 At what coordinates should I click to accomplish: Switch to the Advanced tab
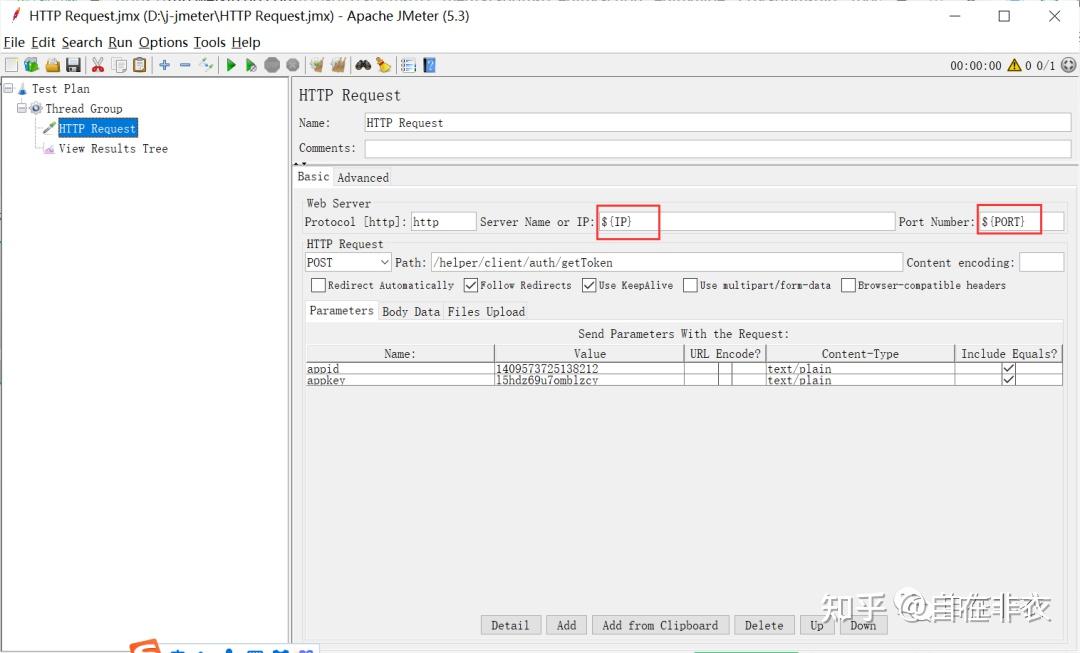[x=363, y=177]
